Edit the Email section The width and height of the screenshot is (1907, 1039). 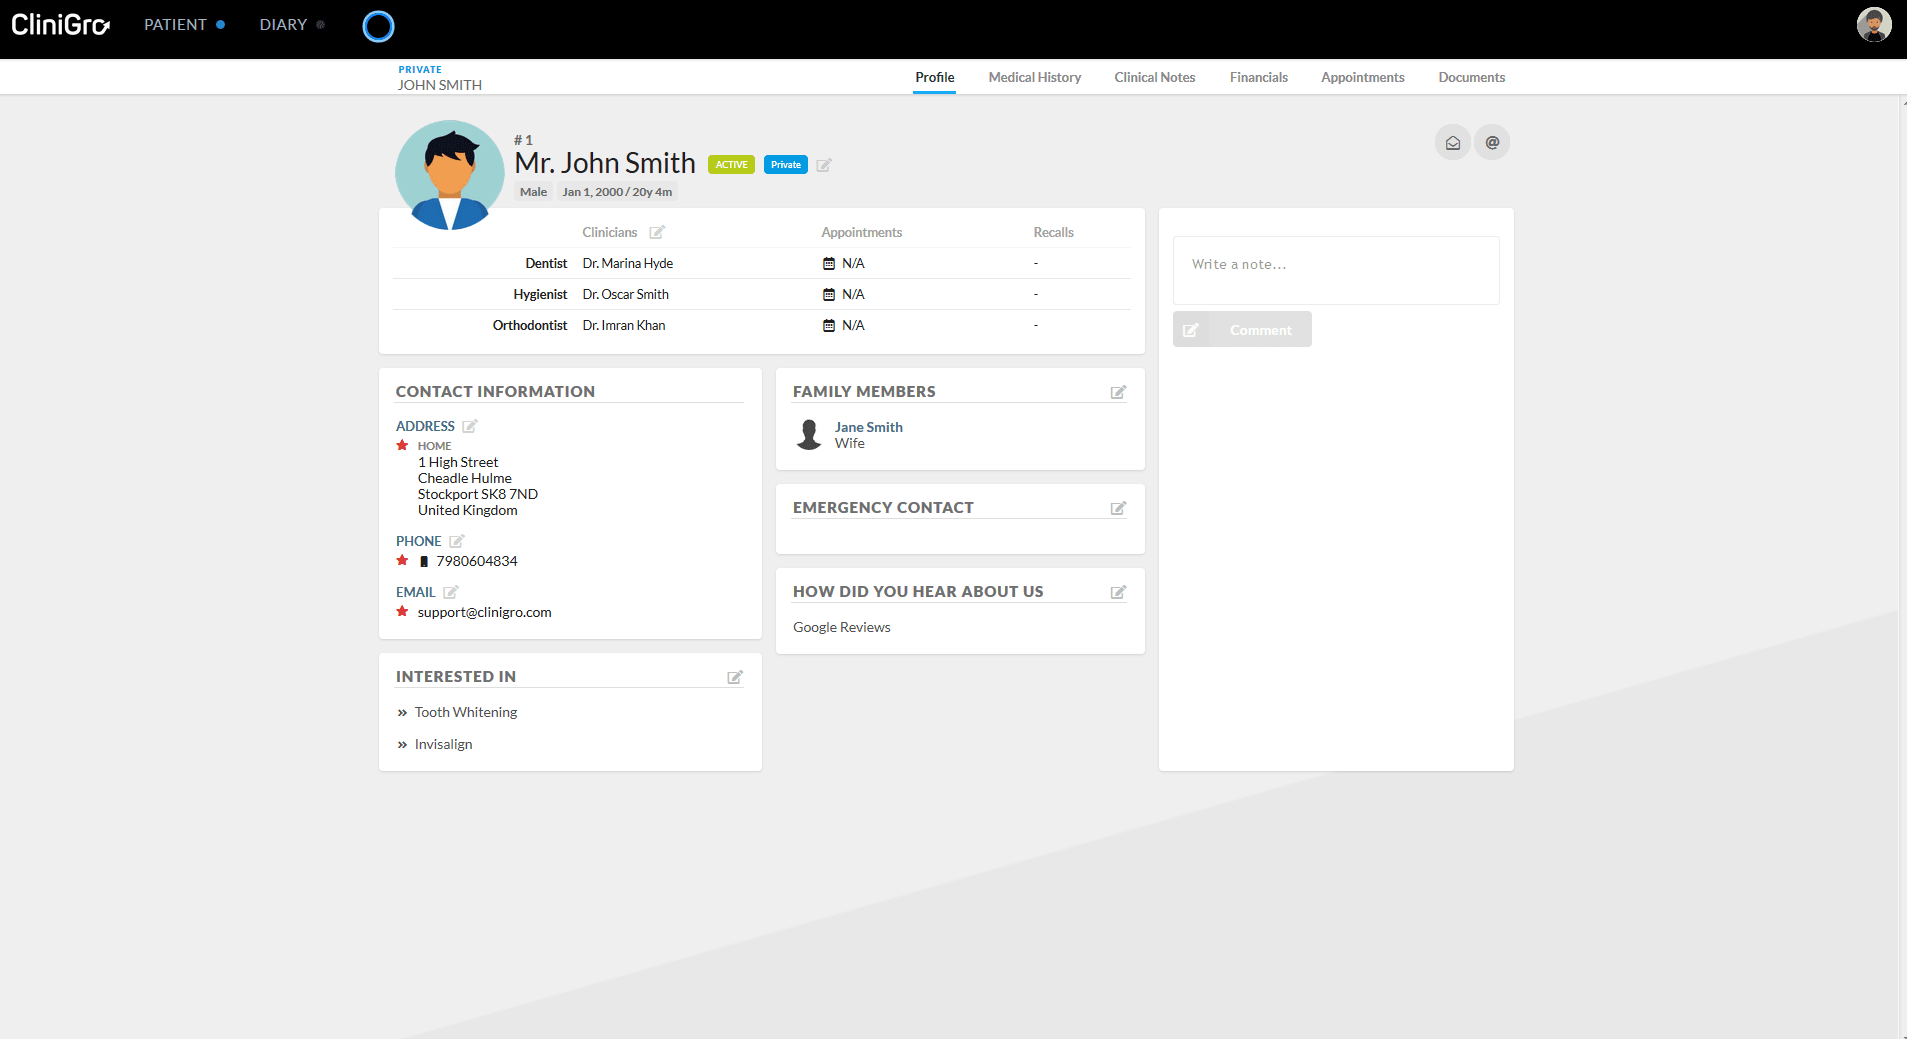pyautogui.click(x=451, y=592)
